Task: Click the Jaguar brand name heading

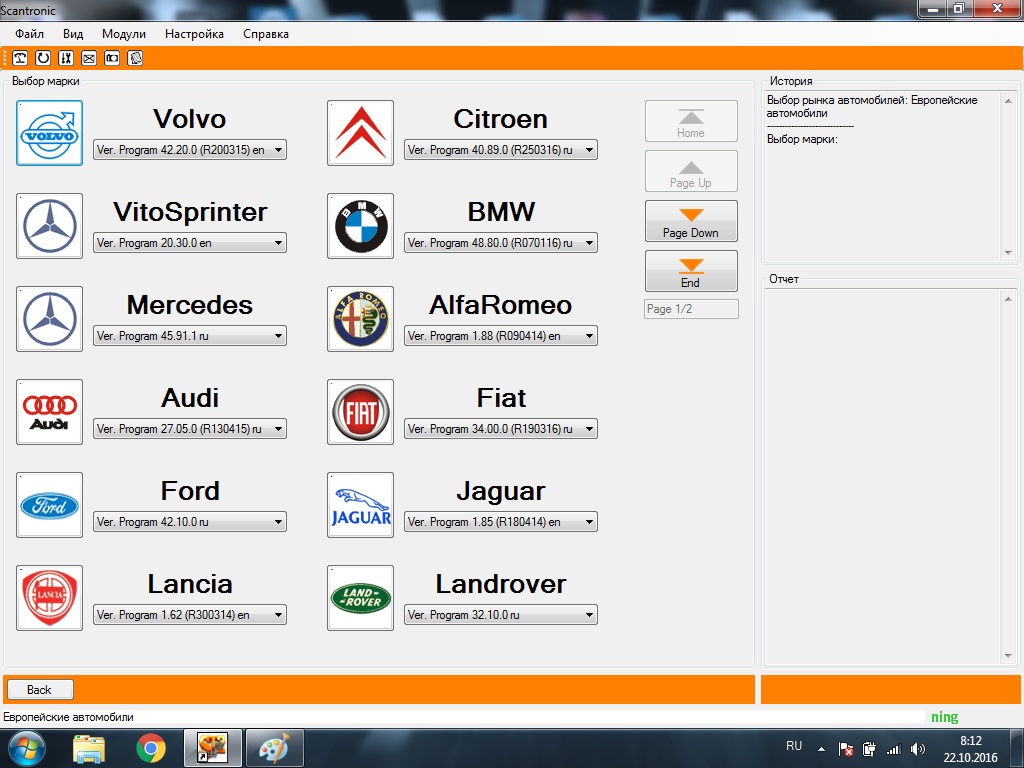Action: [x=501, y=491]
